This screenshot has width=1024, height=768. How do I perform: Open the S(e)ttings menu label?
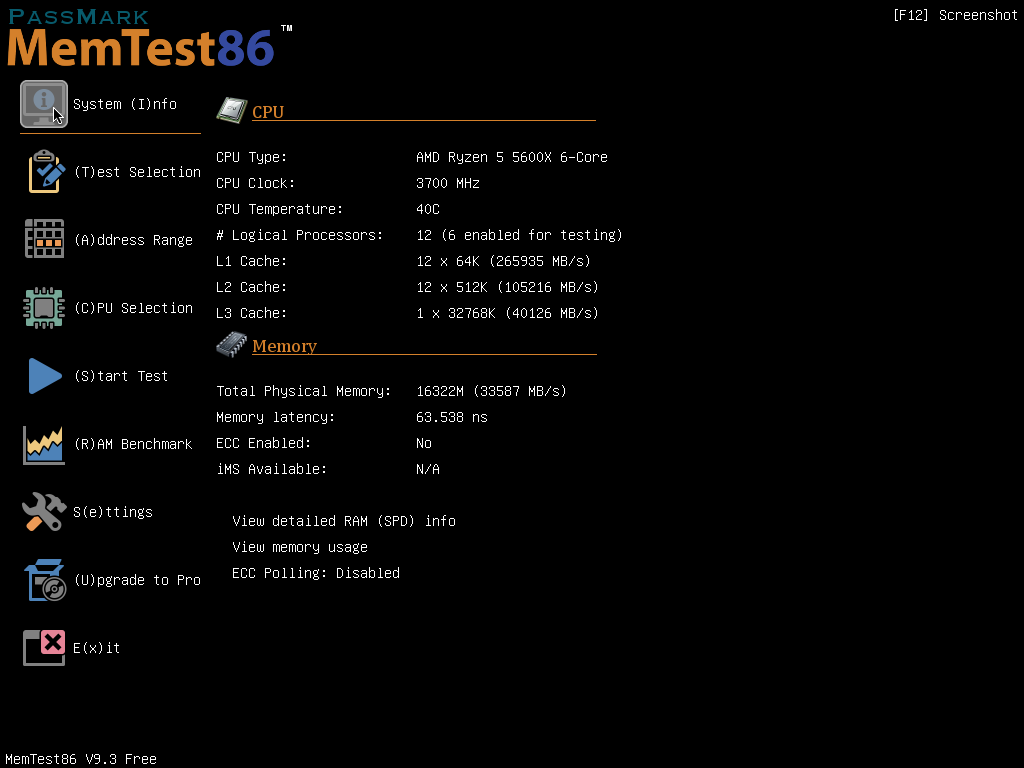(113, 512)
